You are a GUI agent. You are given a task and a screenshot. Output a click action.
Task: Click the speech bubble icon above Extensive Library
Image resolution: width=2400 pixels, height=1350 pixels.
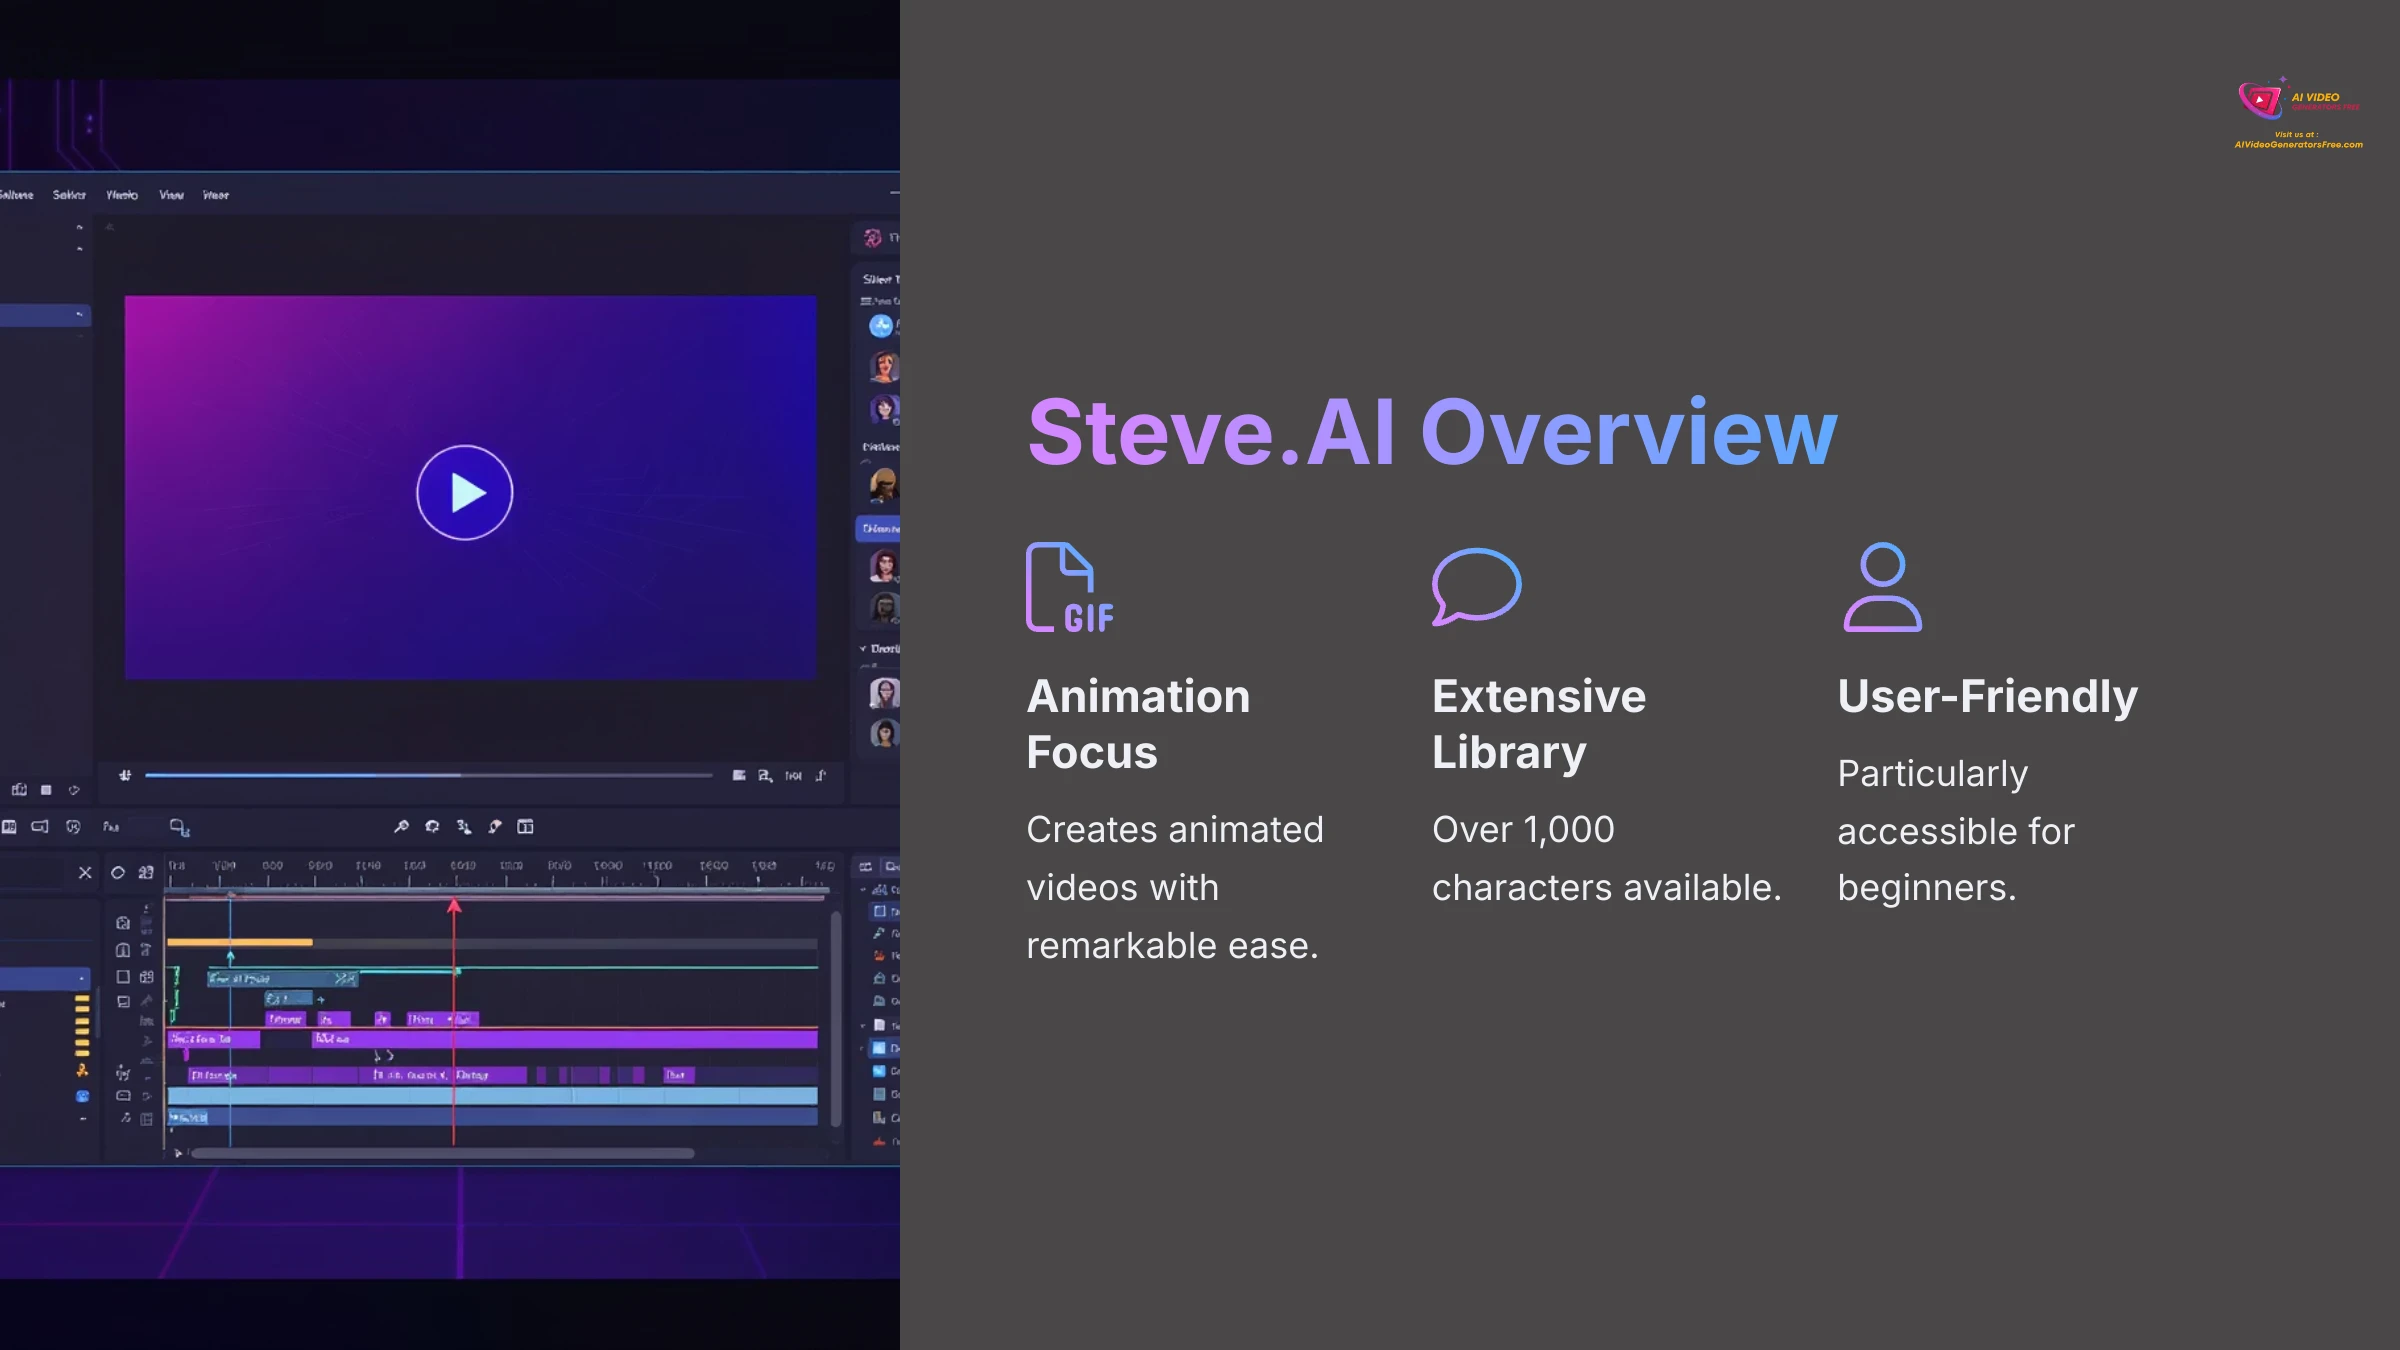click(1476, 587)
